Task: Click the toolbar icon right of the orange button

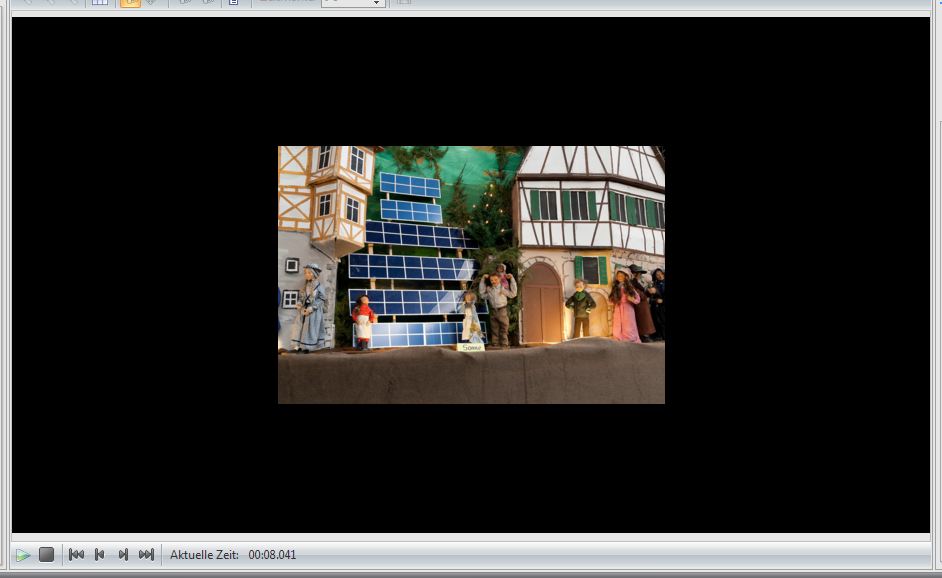Action: (x=151, y=3)
